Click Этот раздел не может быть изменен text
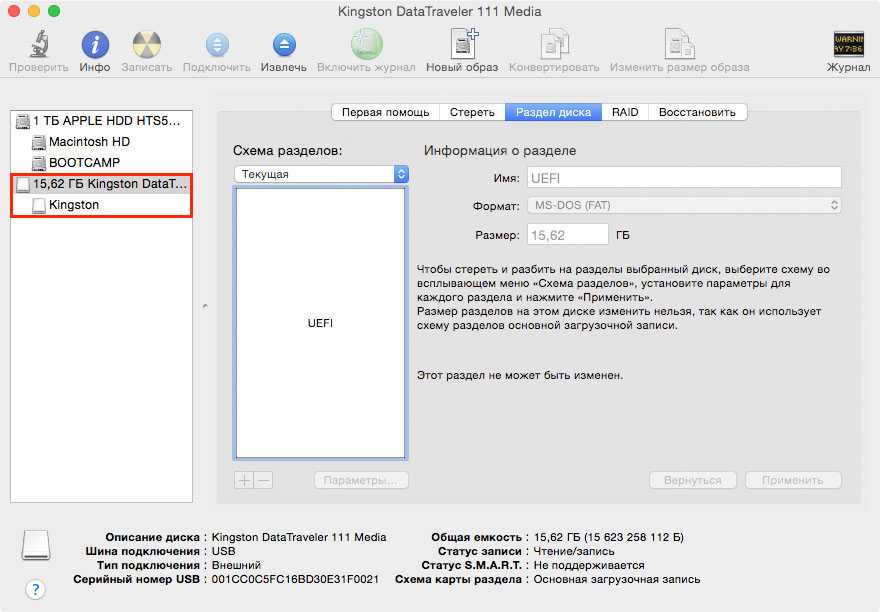Screen dimensions: 880x612 click(520, 375)
